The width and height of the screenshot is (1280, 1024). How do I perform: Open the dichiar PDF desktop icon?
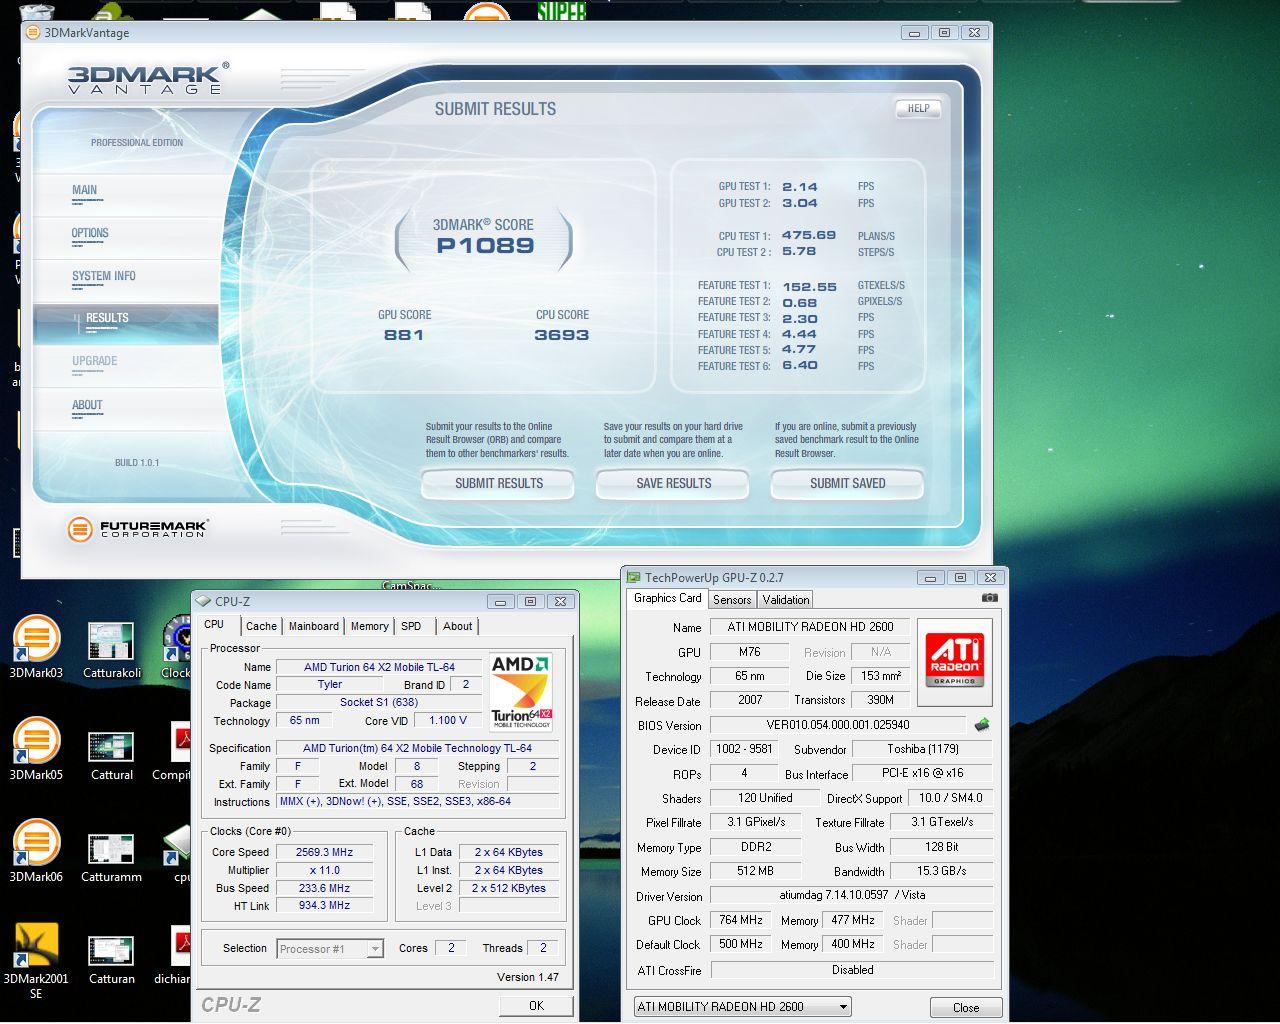click(x=173, y=956)
